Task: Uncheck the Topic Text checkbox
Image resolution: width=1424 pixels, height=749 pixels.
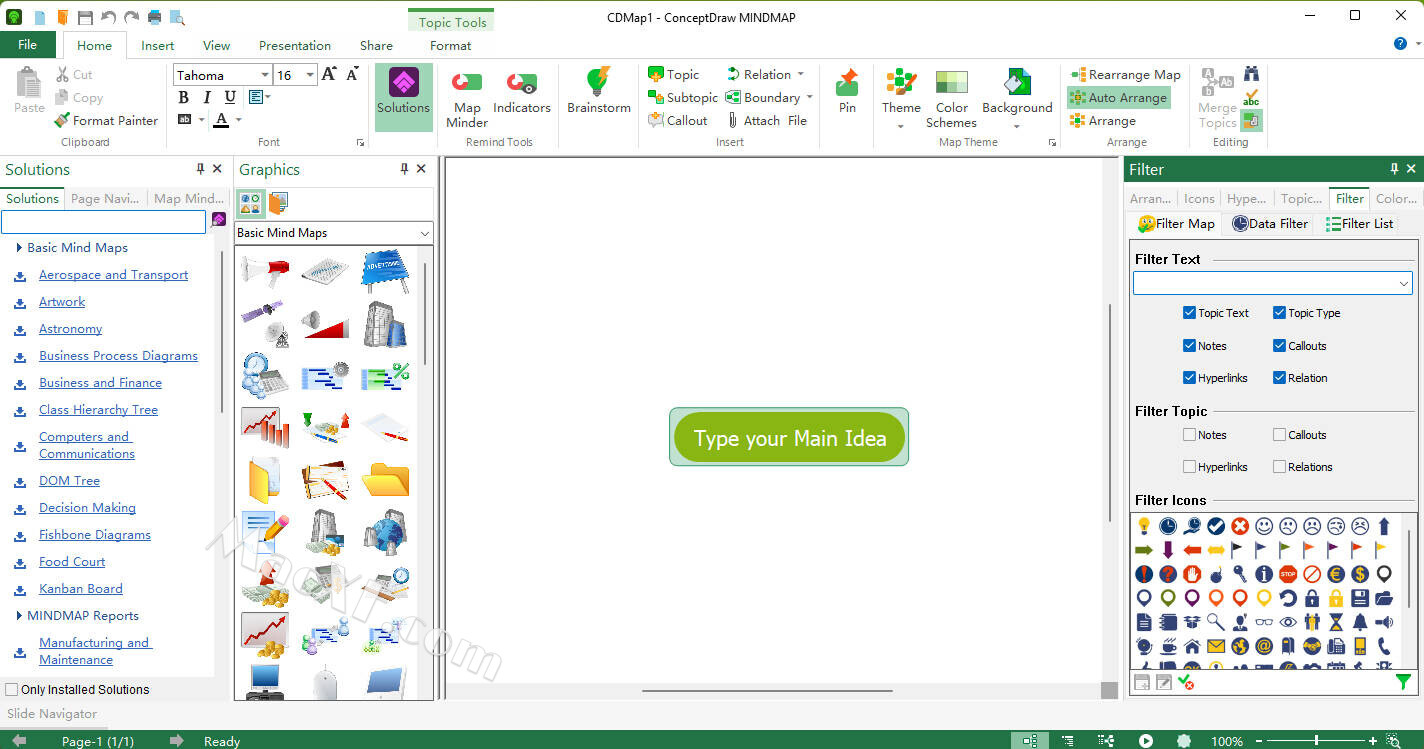Action: point(1189,313)
